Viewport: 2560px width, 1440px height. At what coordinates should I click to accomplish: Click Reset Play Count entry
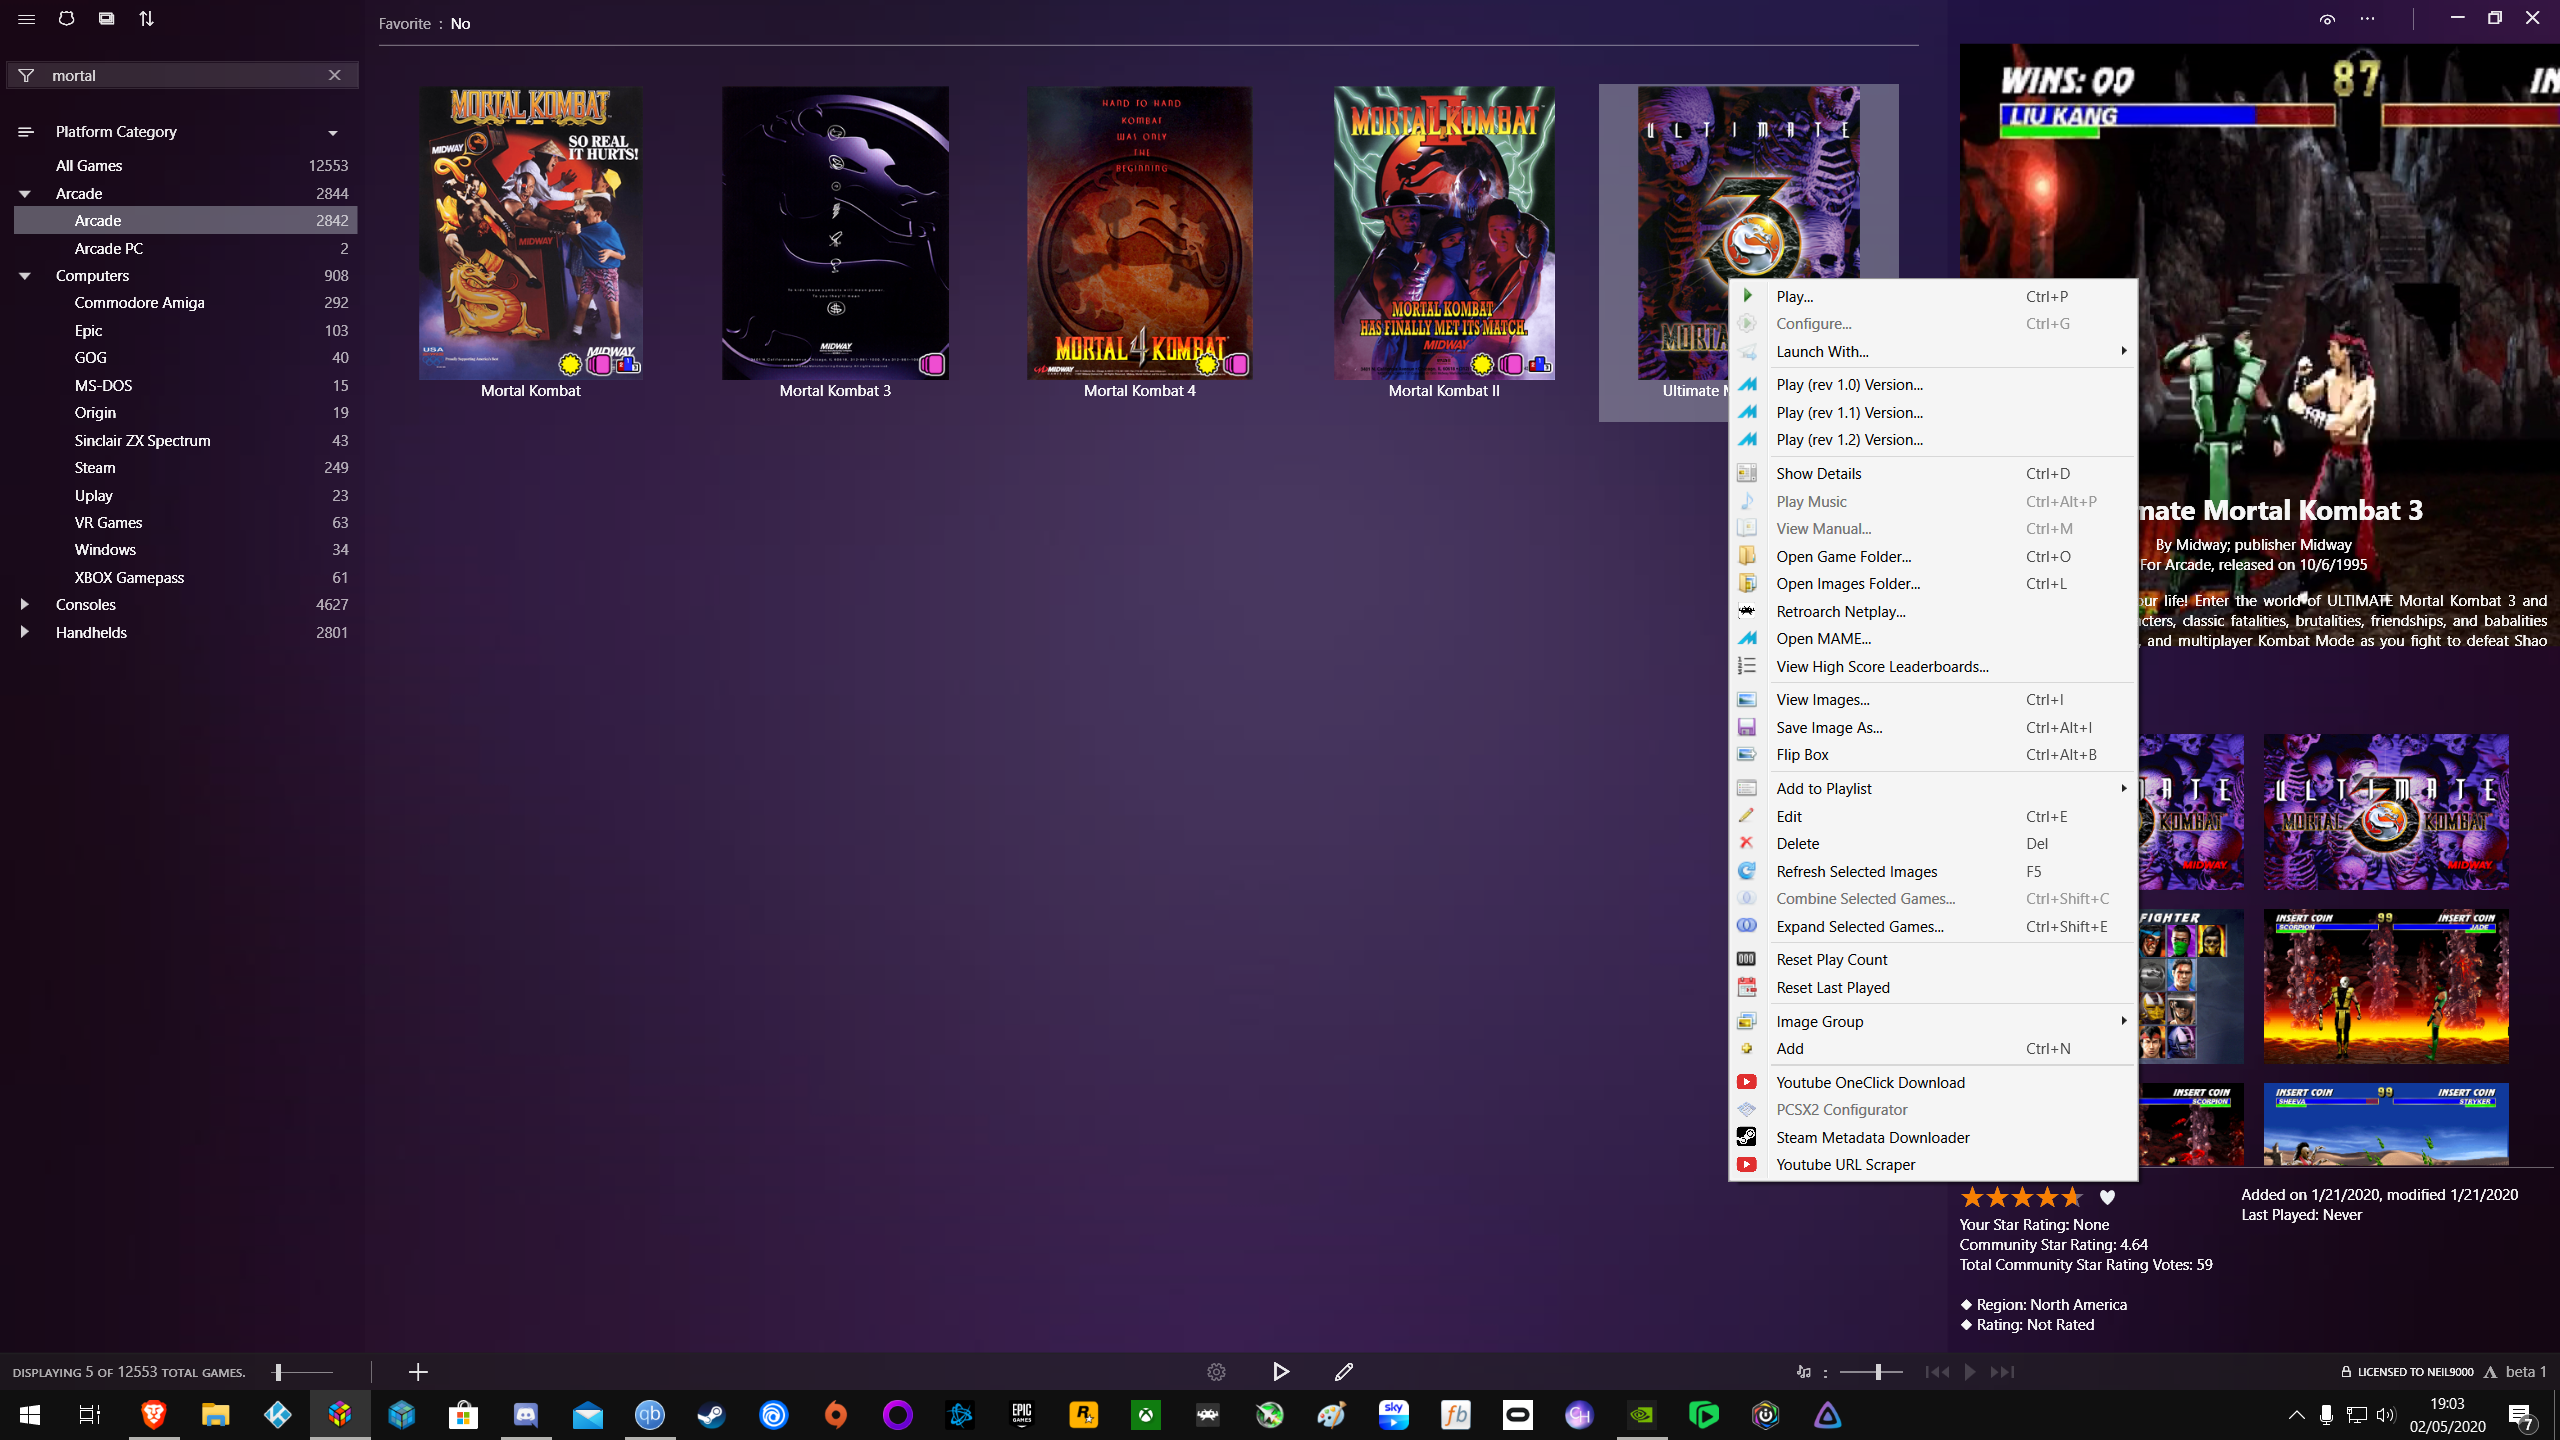click(x=1933, y=960)
